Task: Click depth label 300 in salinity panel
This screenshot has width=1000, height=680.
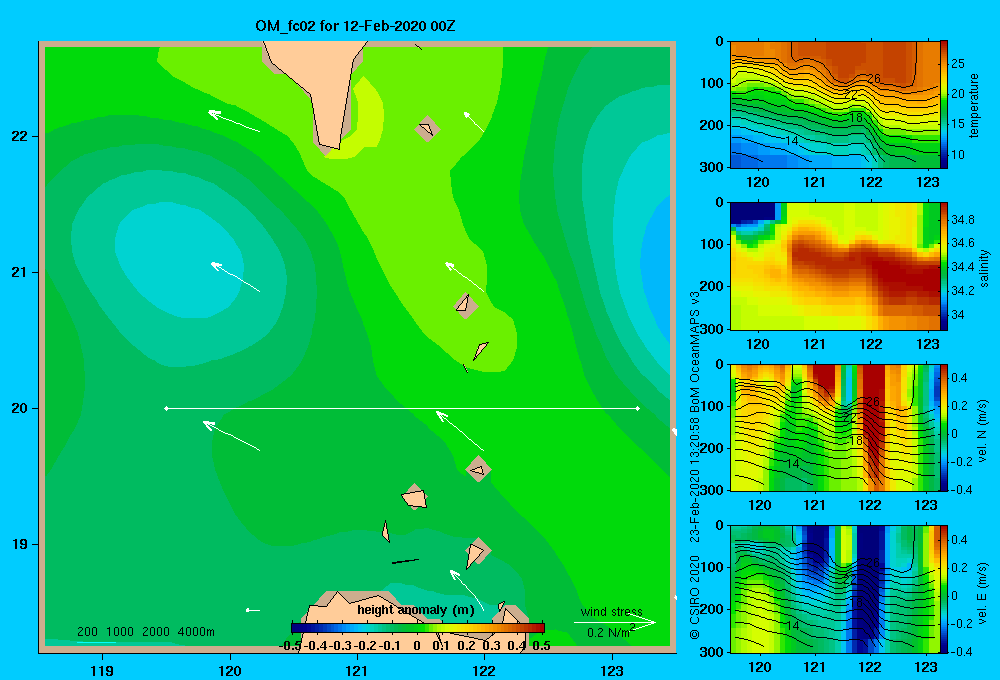Action: tap(711, 329)
